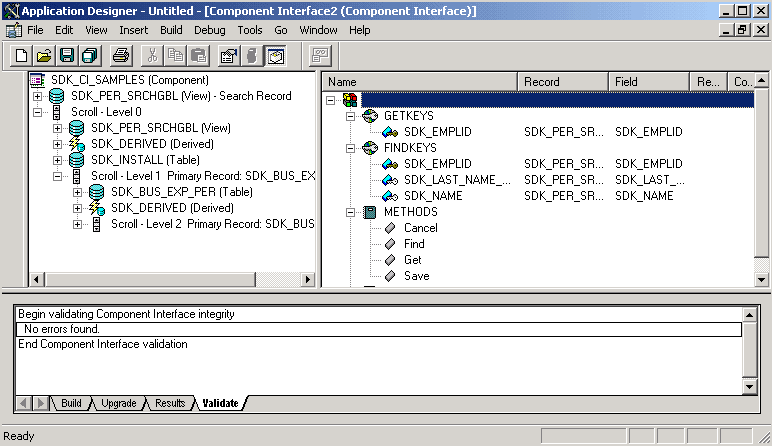Collapse the Scroll - Level 1 node

tap(58, 176)
